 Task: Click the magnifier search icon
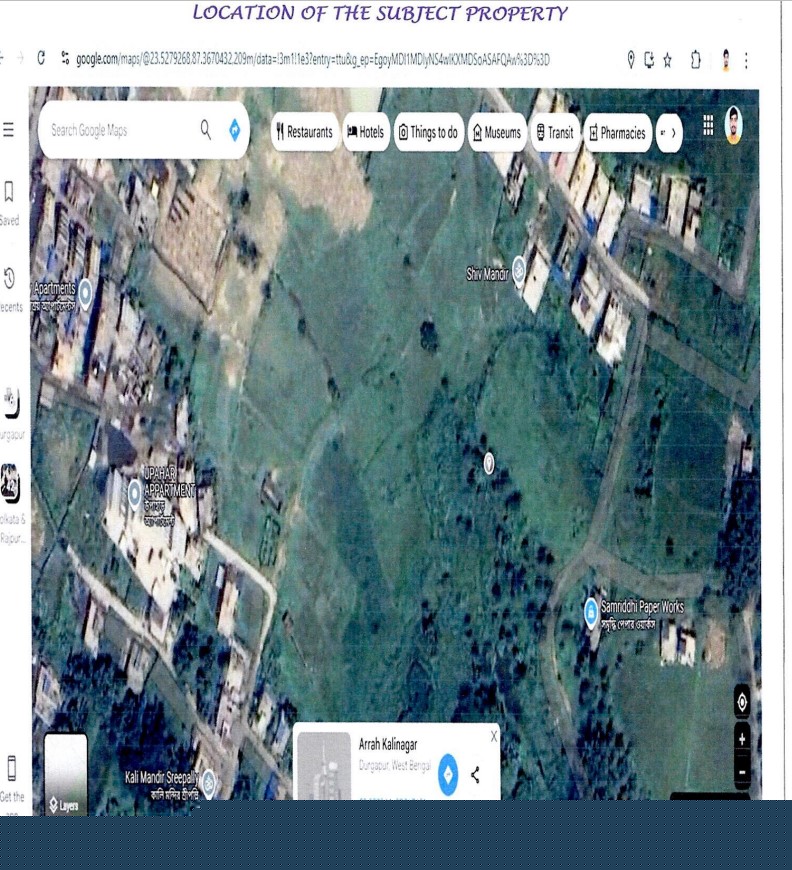point(206,130)
